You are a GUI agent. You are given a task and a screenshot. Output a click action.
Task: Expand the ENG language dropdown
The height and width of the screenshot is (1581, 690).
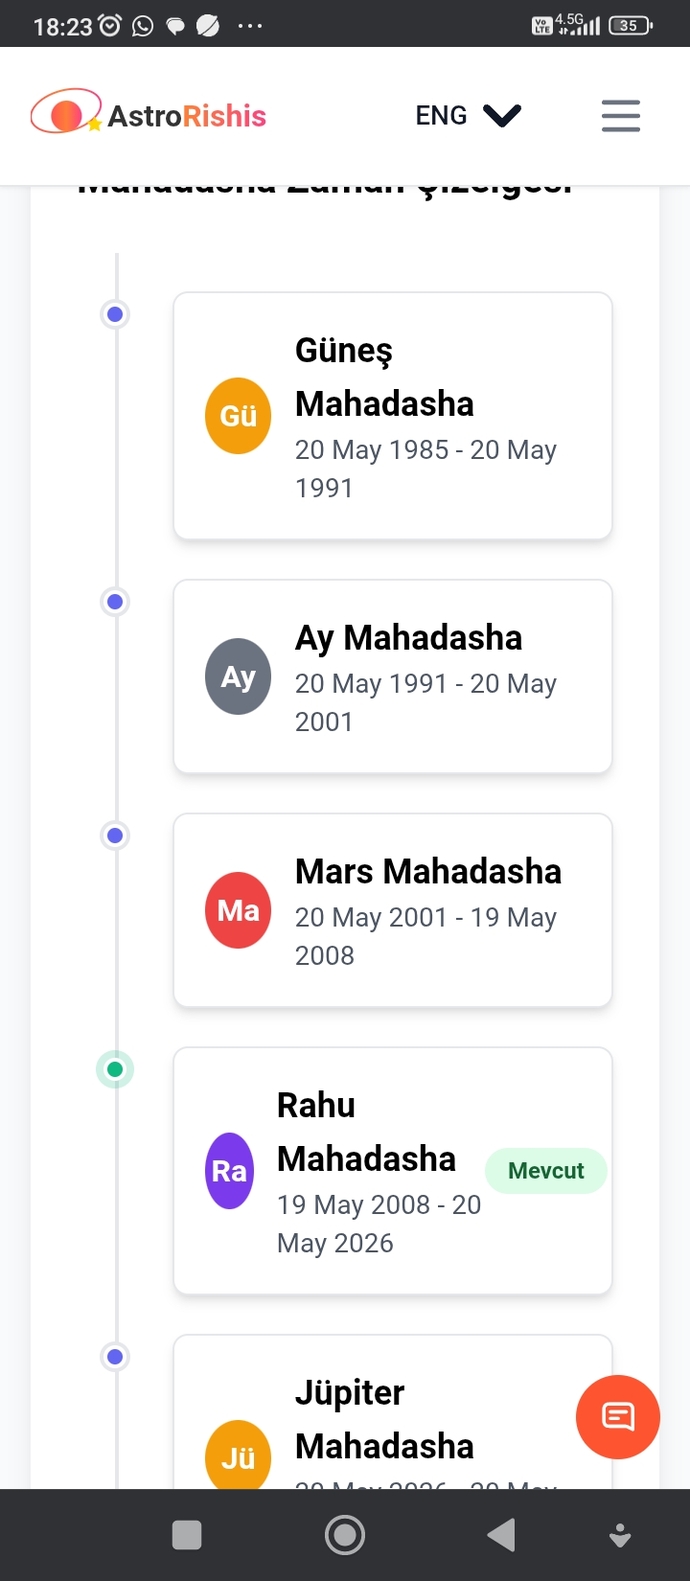click(468, 116)
